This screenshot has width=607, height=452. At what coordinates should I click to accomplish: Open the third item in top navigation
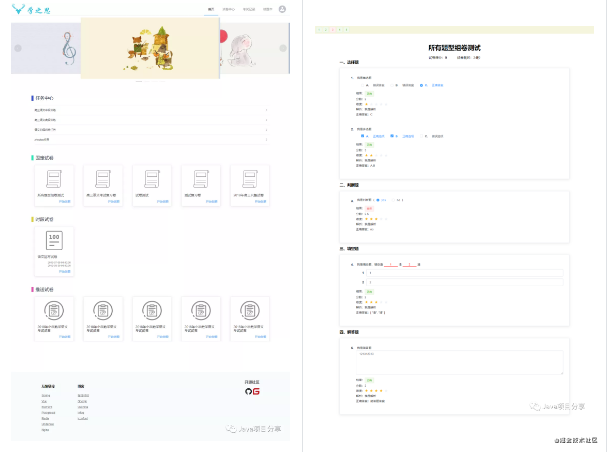coord(249,9)
